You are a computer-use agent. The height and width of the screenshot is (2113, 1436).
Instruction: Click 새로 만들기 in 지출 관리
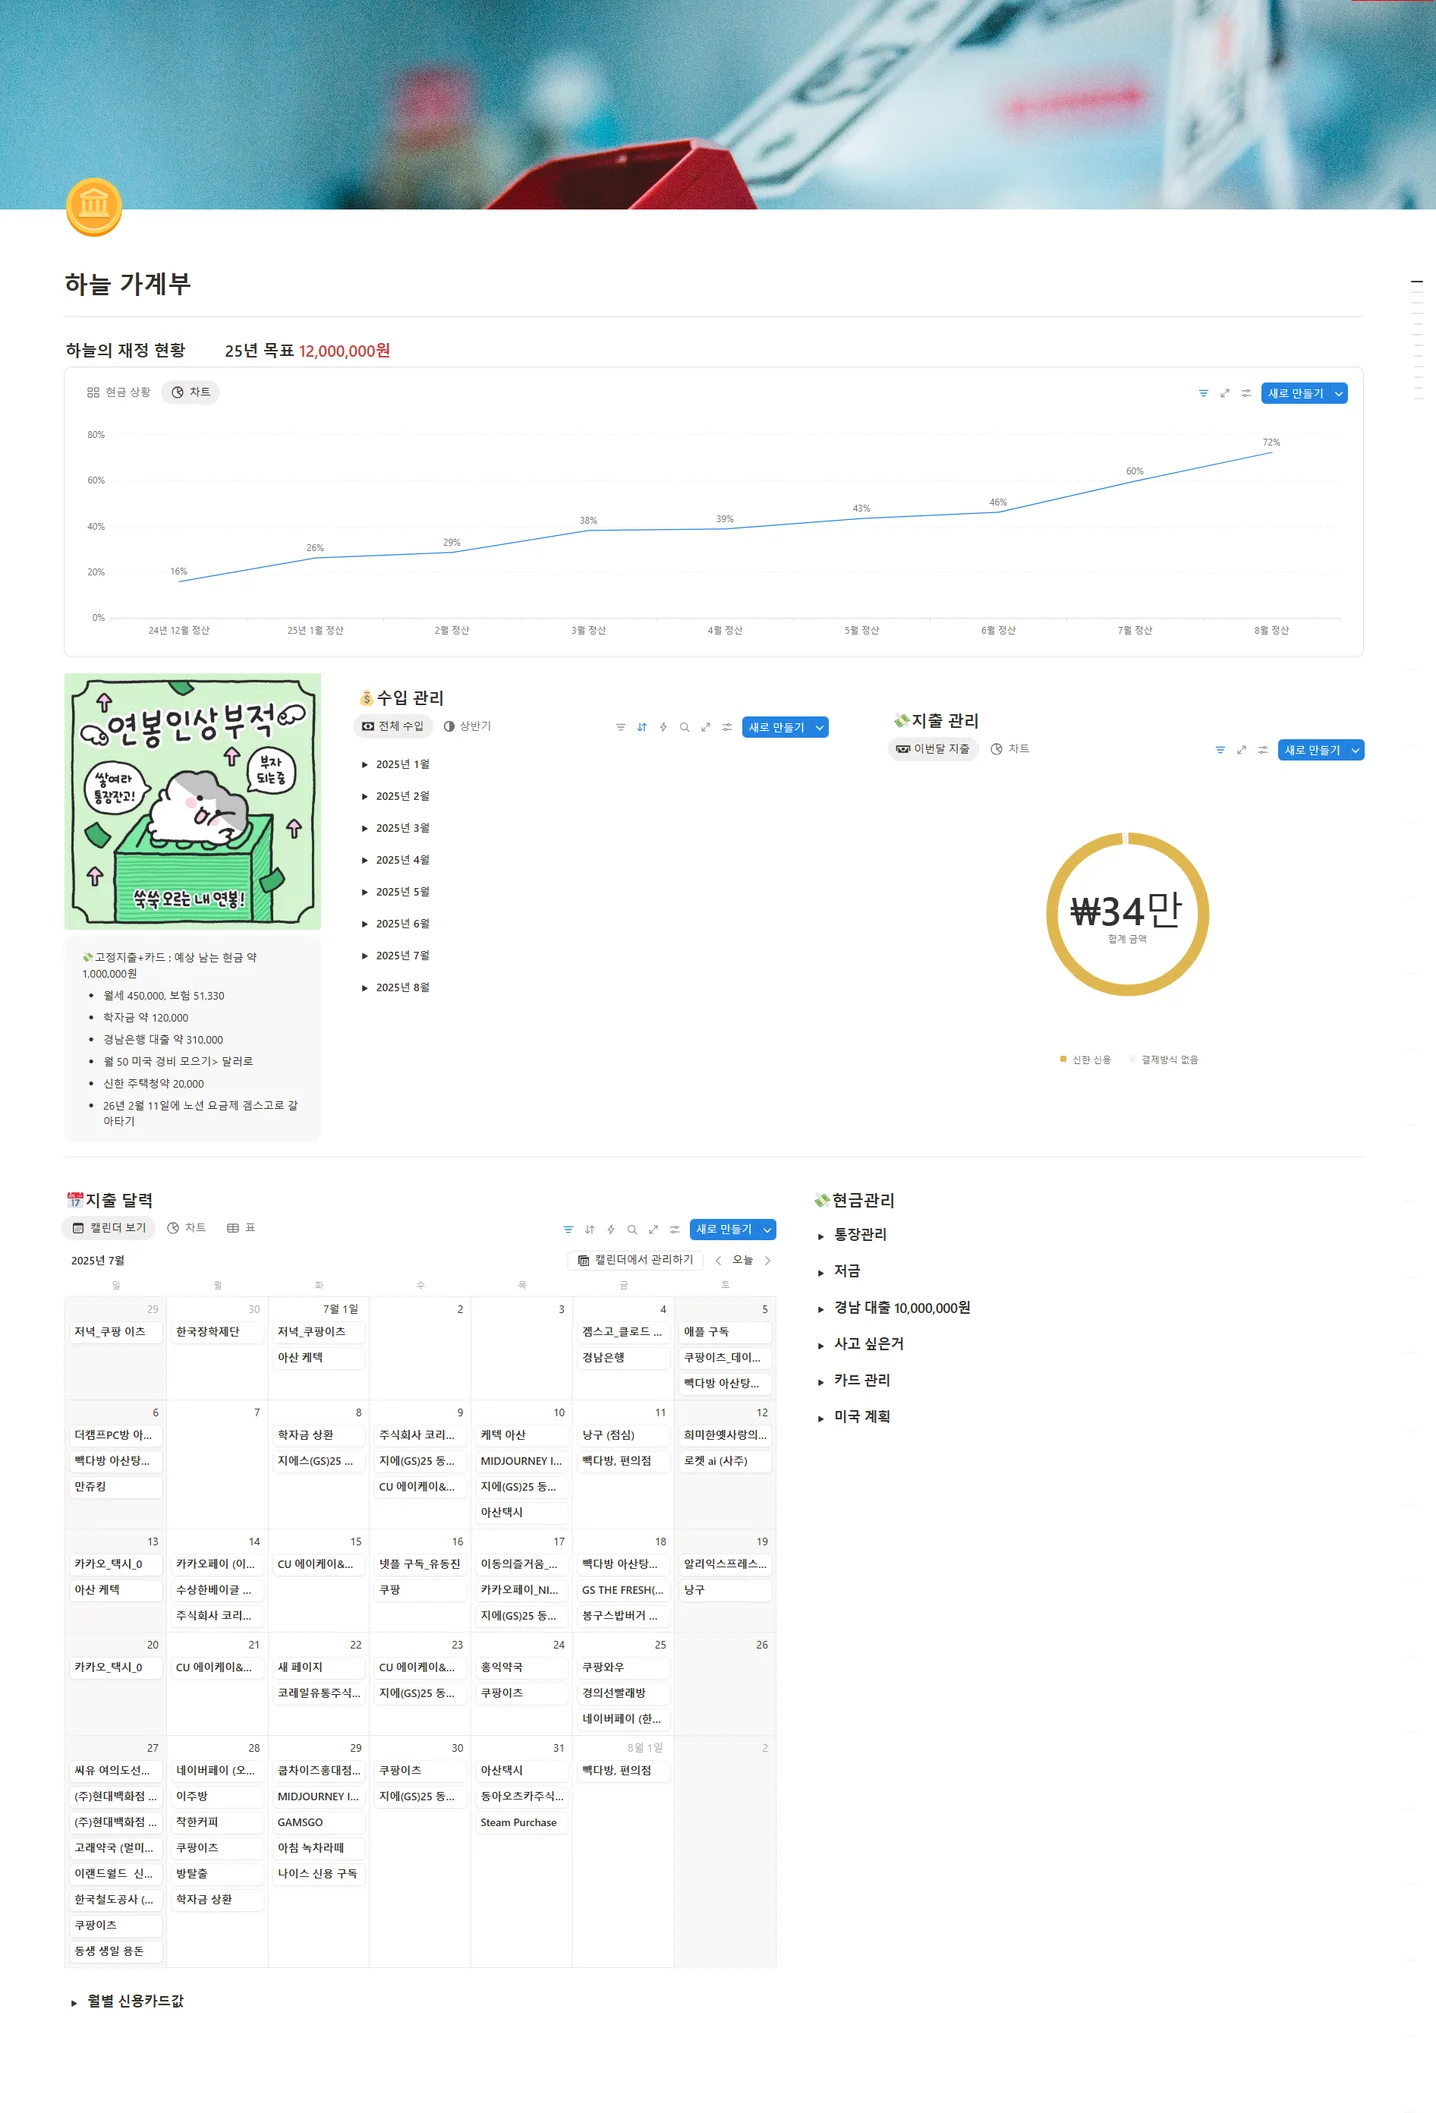pyautogui.click(x=1312, y=750)
